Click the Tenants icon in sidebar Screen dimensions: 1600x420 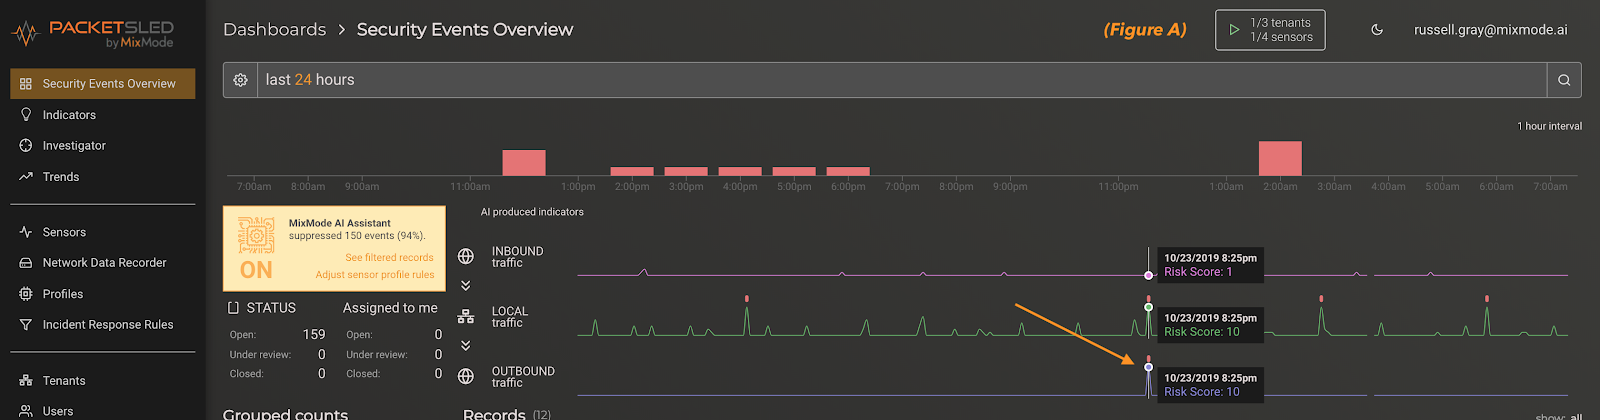(26, 381)
